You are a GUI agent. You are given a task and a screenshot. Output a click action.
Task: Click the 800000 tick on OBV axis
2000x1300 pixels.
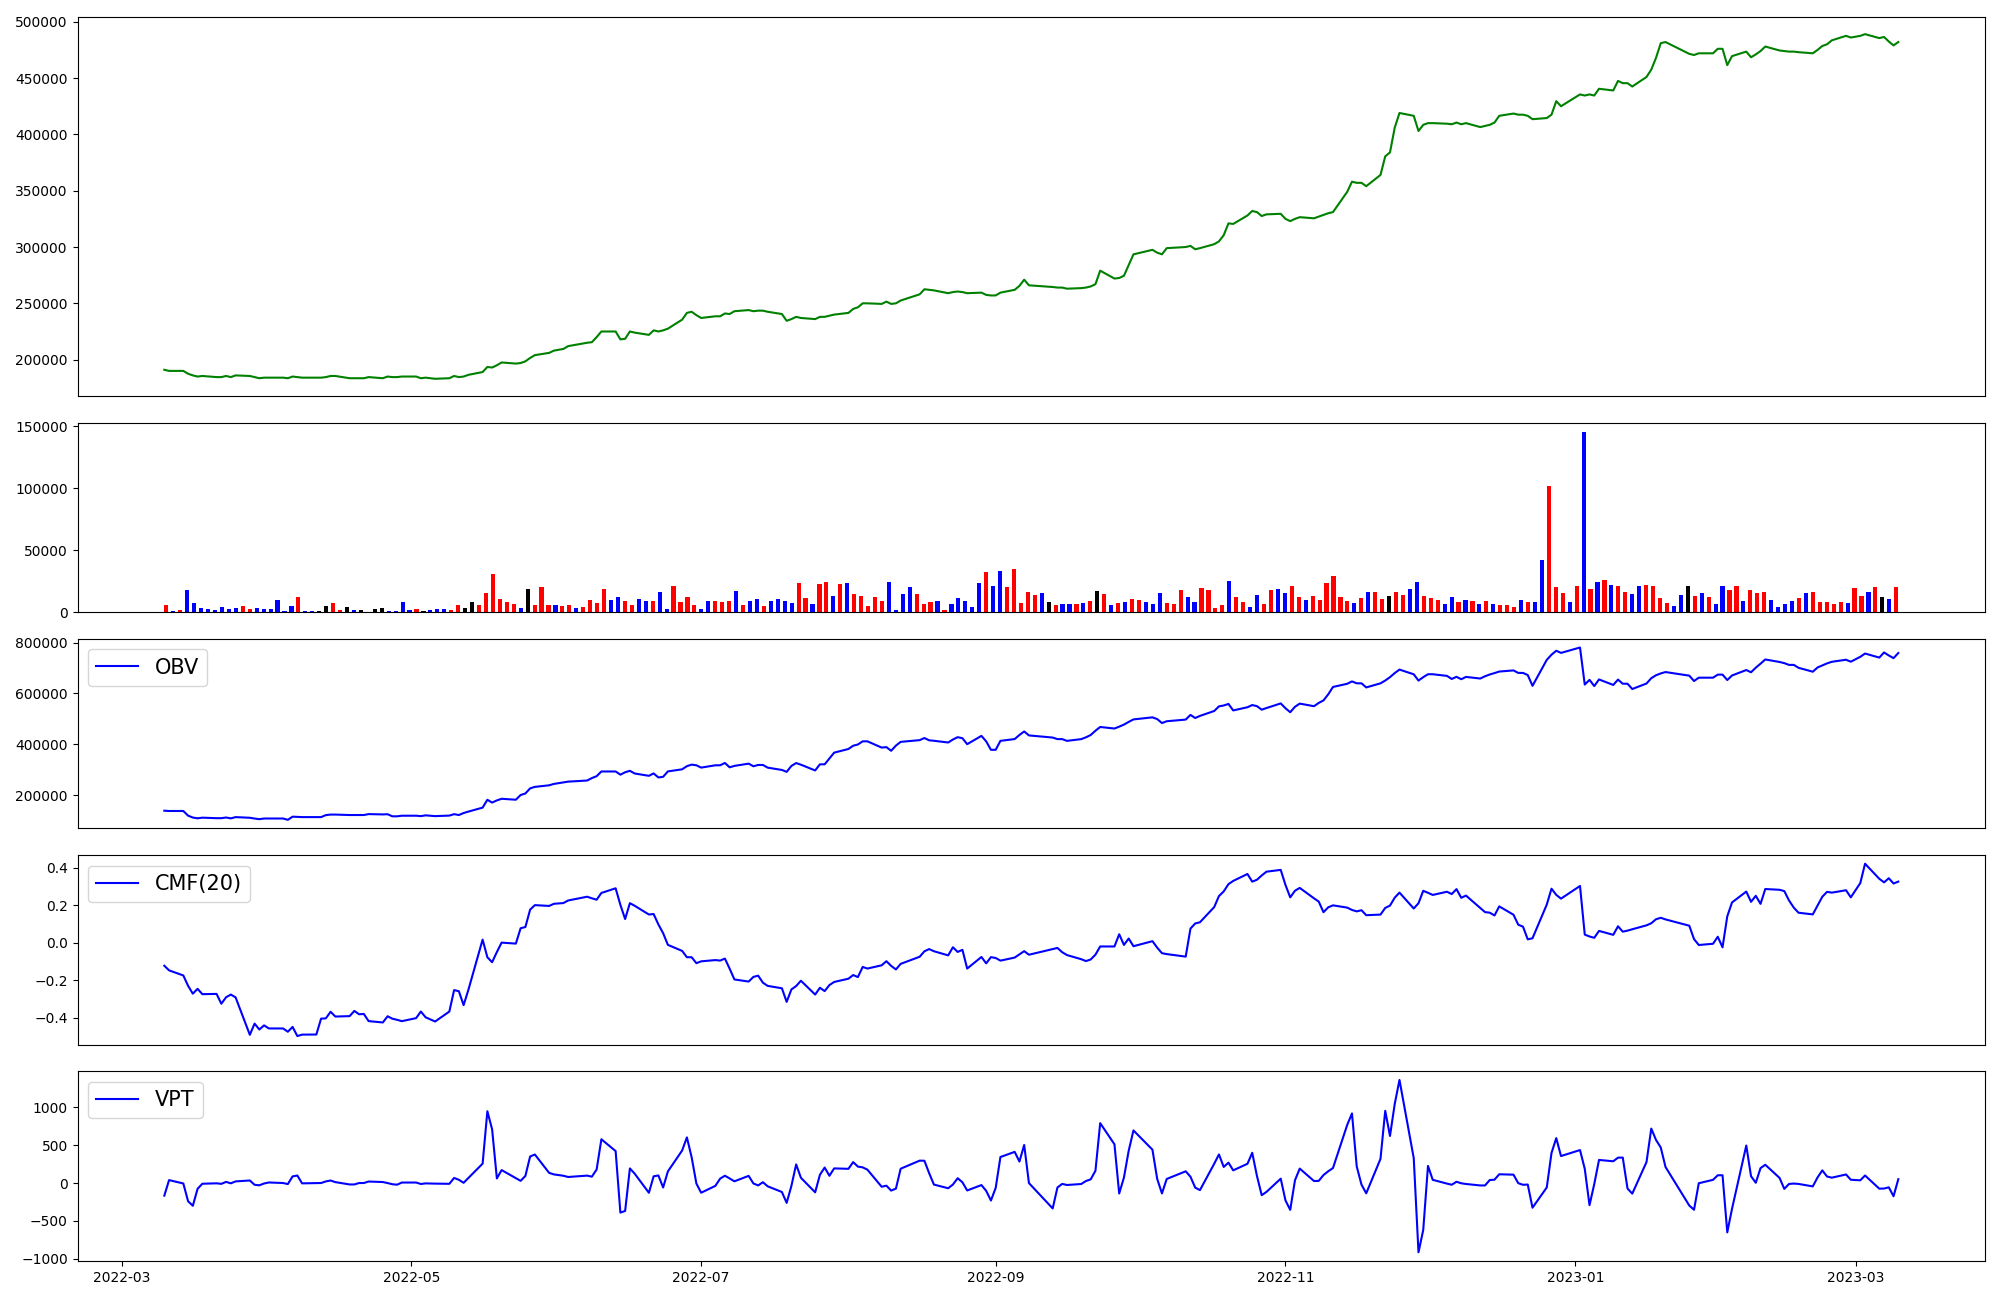click(x=40, y=643)
